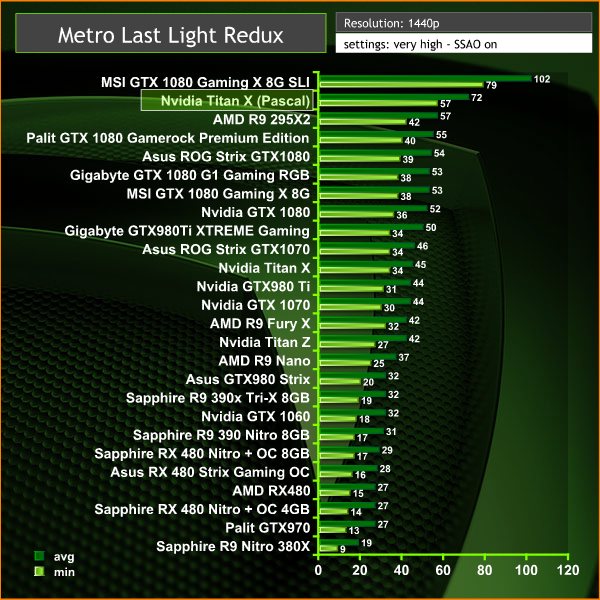Click Gigabyte GTX980Ti XTREME Gaming label
600x600 pixels.
[187, 231]
